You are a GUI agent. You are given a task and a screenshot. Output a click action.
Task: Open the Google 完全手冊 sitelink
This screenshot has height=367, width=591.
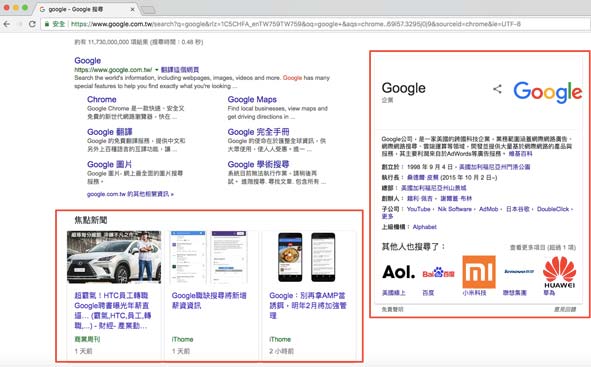pos(259,132)
